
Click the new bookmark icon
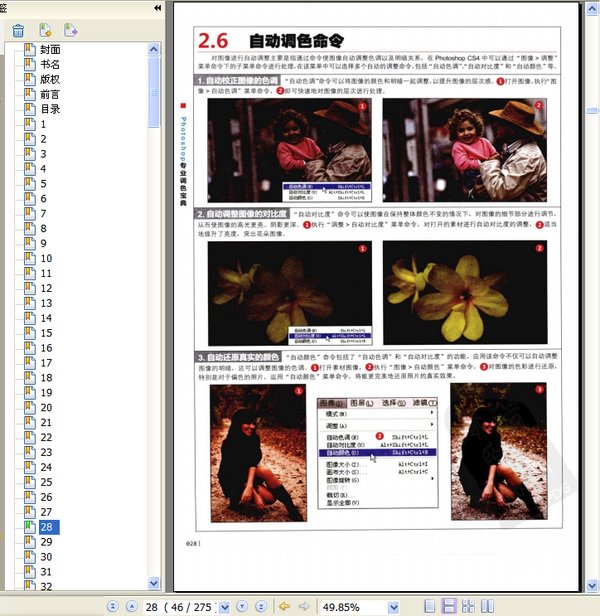click(x=45, y=31)
